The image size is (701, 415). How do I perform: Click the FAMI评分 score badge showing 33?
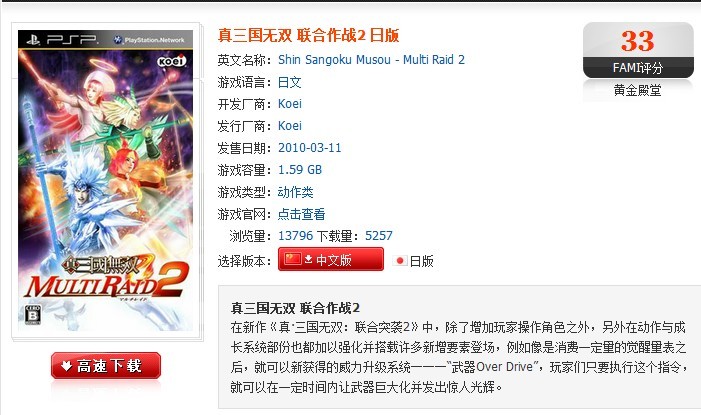click(638, 50)
